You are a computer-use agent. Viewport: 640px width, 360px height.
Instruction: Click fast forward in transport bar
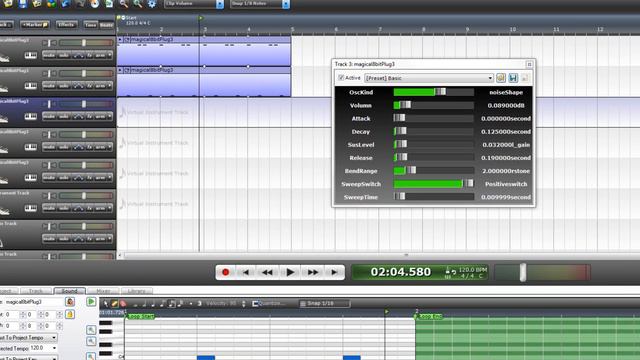(313, 272)
